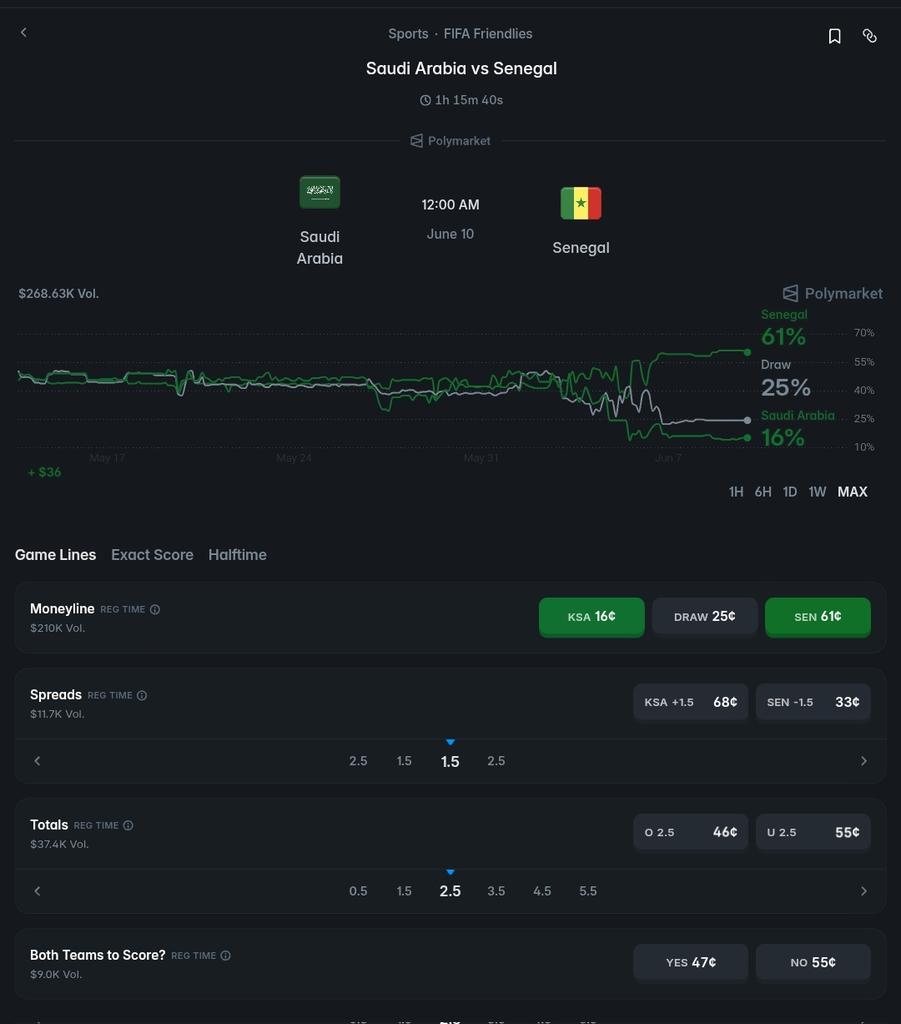This screenshot has width=901, height=1024.
Task: Buy SEN at 61¢ moneyline
Action: point(817,616)
